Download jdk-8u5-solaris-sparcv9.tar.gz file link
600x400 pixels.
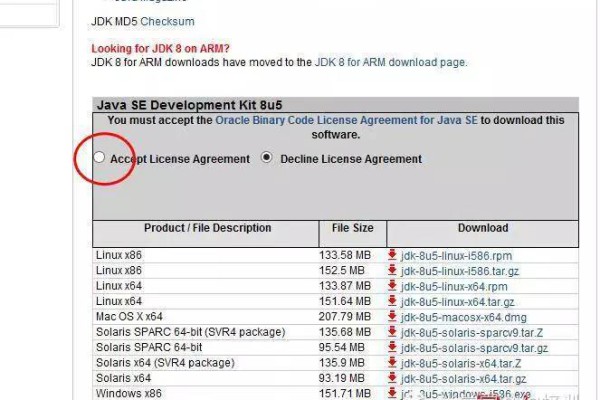(474, 348)
